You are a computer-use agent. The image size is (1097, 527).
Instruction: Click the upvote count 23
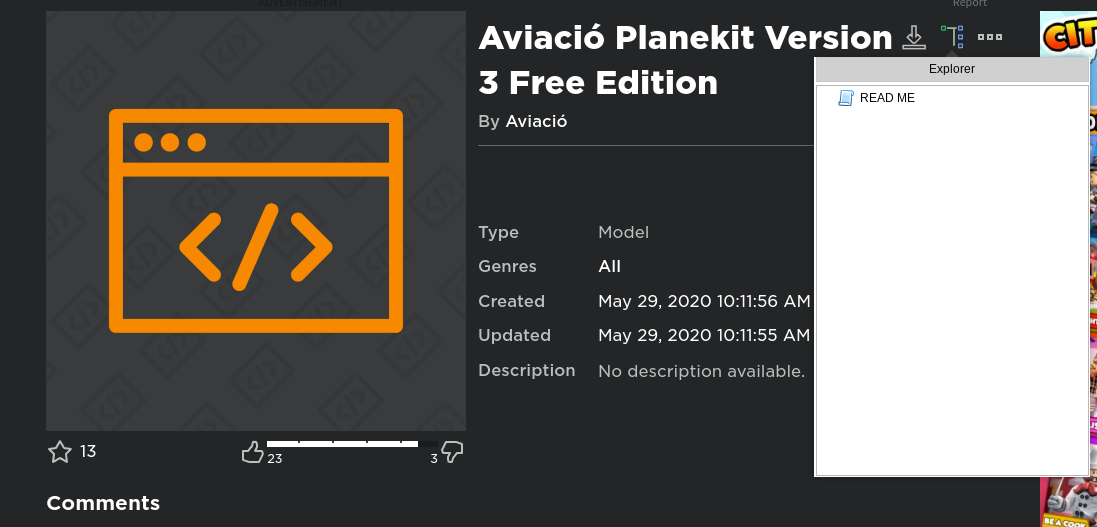pyautogui.click(x=274, y=459)
